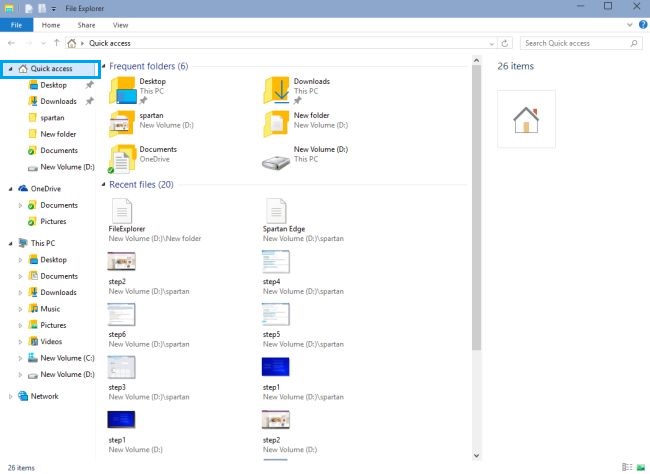Switch to the Home ribbon tab
This screenshot has width=650, height=474.
[51, 25]
